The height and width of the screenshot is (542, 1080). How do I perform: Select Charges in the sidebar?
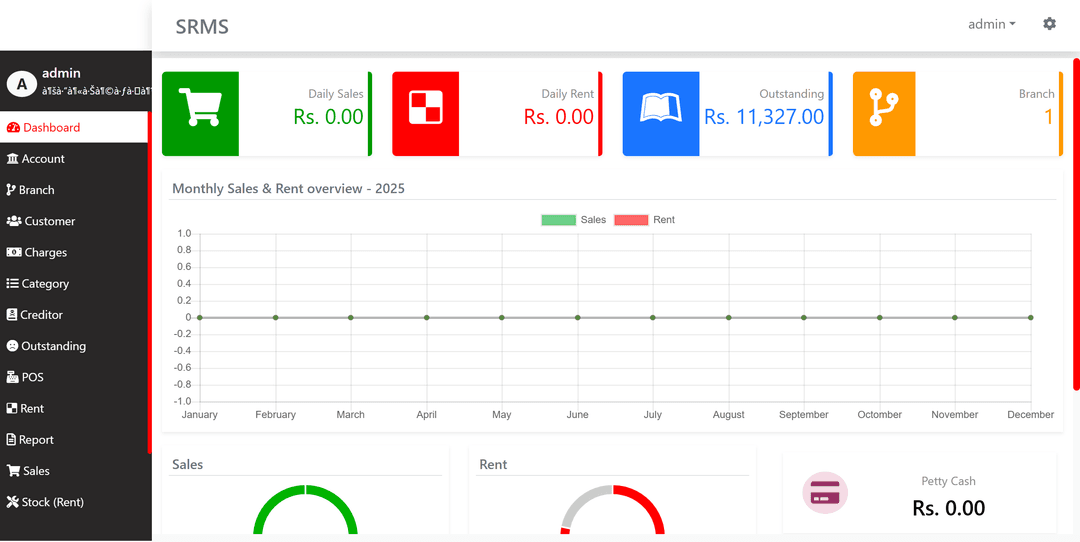(74, 252)
